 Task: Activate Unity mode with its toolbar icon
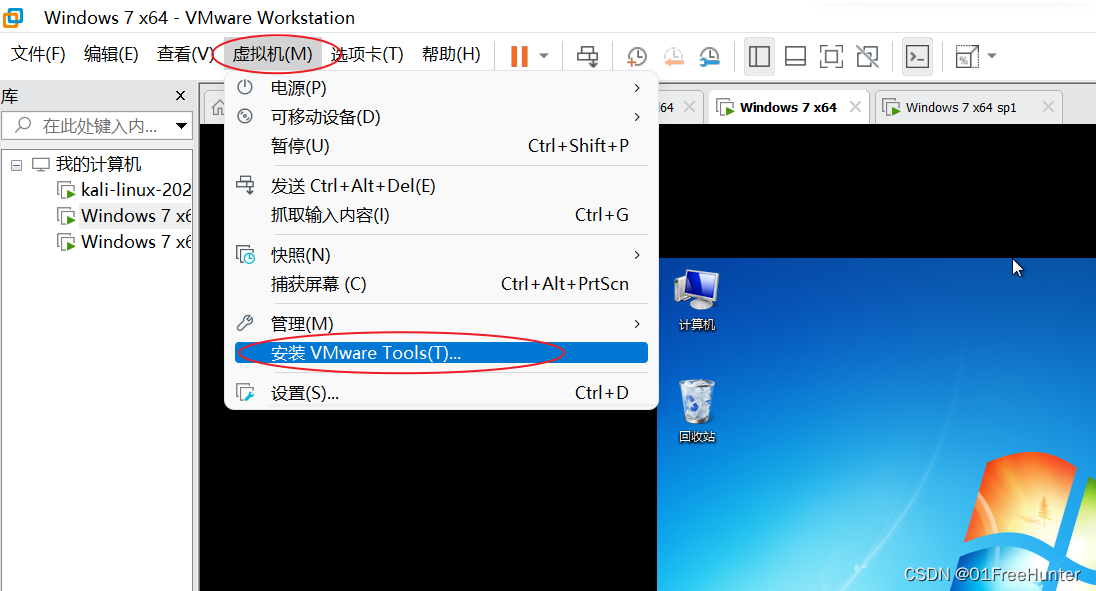coord(867,56)
